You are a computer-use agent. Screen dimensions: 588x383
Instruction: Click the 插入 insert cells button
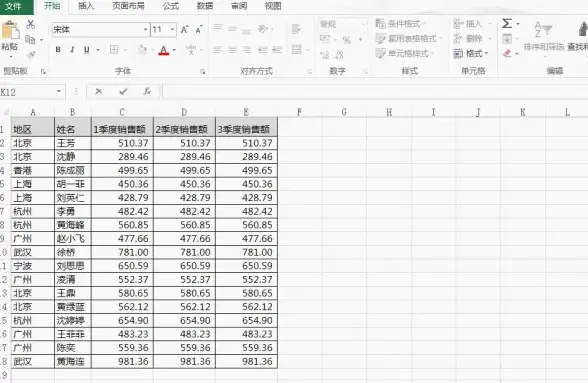[472, 24]
